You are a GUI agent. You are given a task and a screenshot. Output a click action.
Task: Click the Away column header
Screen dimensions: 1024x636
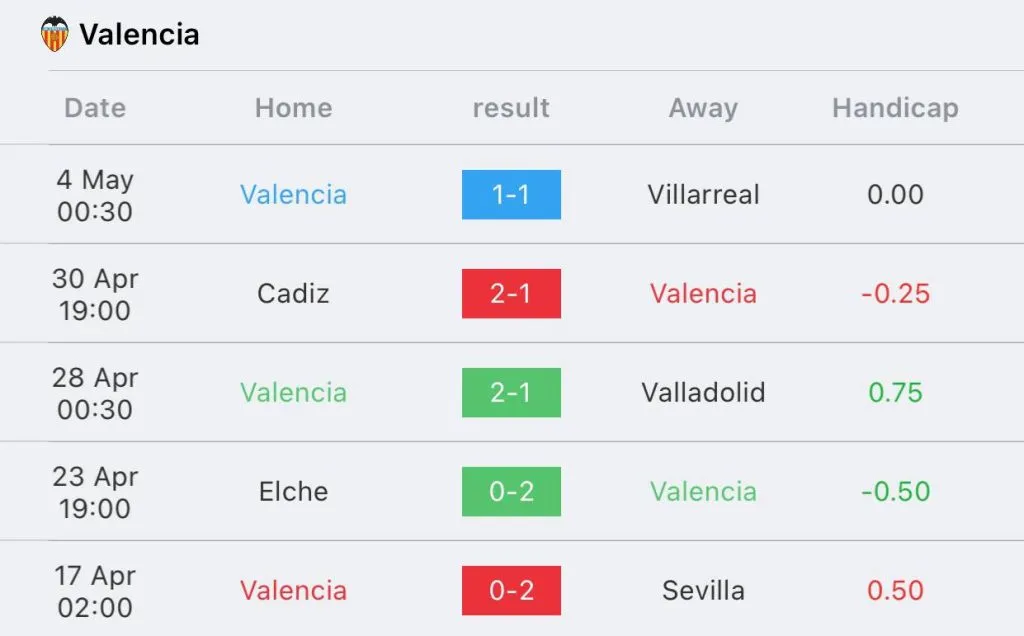pyautogui.click(x=703, y=108)
